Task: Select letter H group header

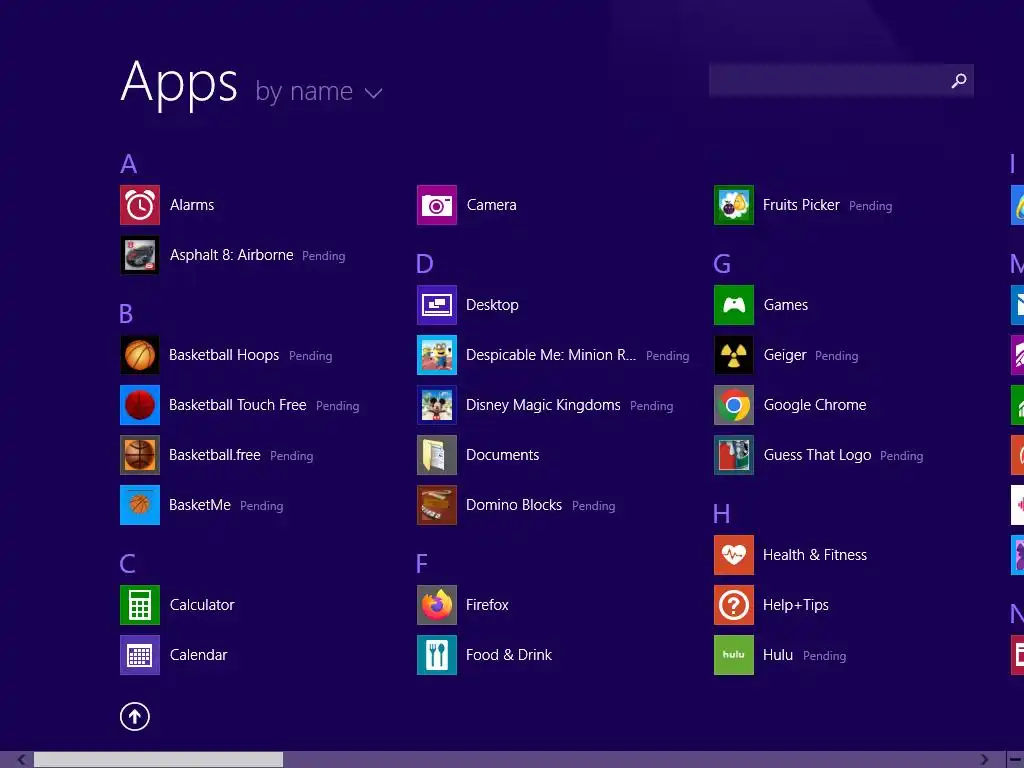Action: point(722,514)
